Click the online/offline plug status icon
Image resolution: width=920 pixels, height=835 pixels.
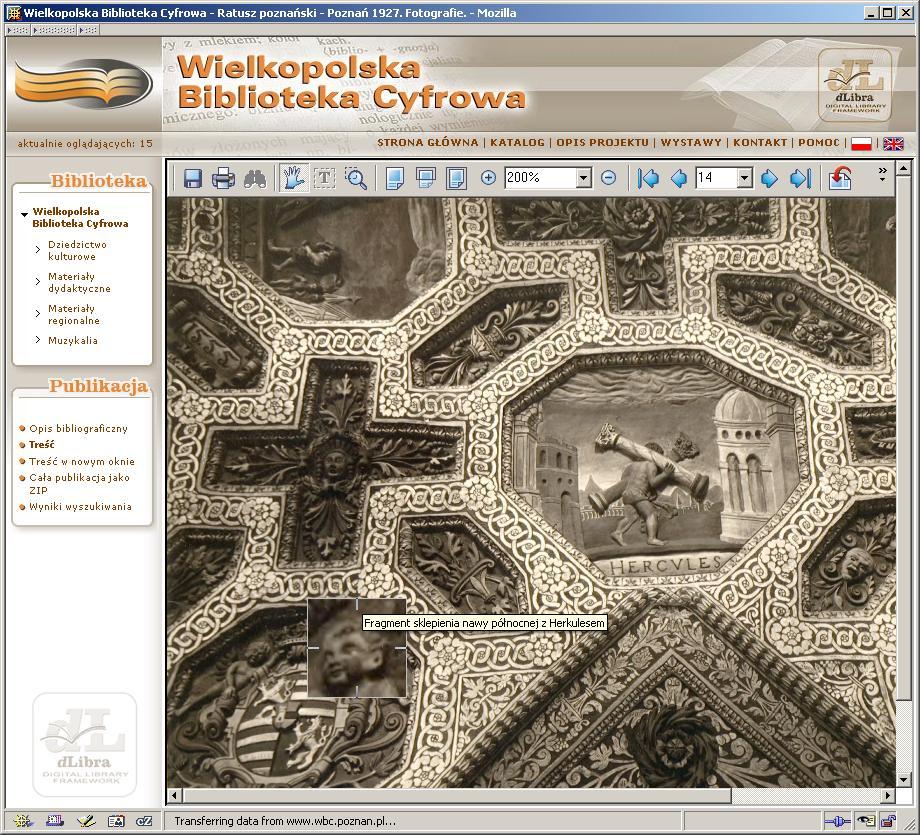837,821
